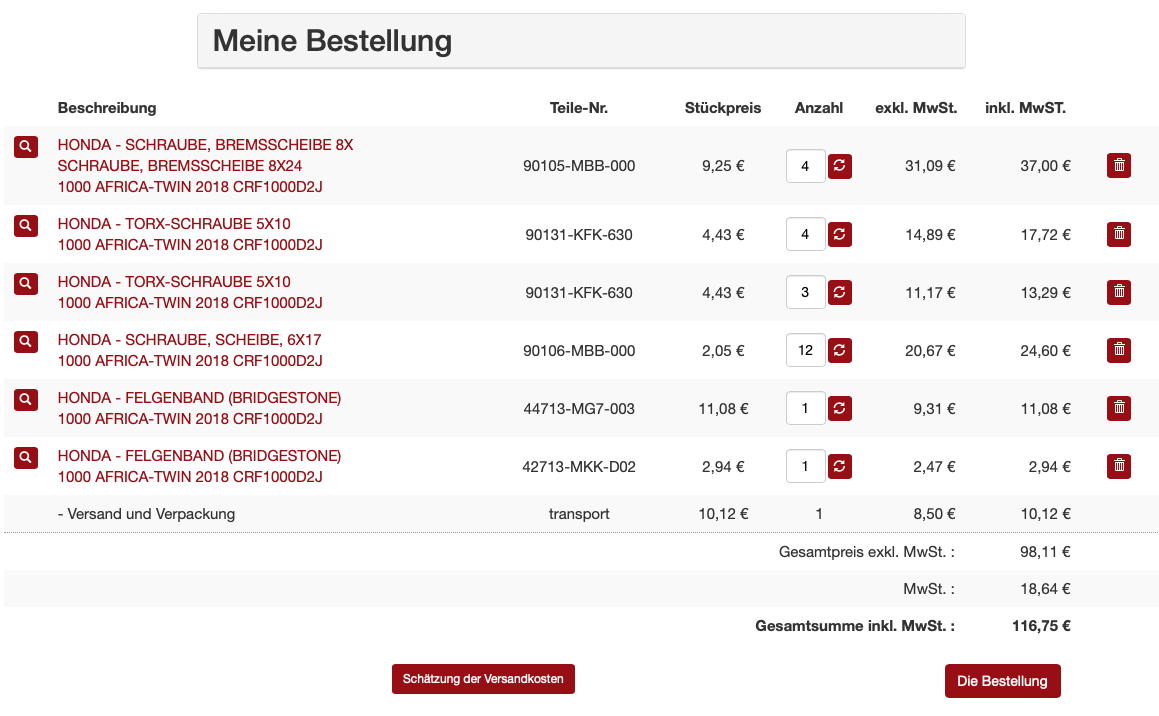Select quantity box for Torx-Schraube totaling 13,29 €

coord(805,292)
